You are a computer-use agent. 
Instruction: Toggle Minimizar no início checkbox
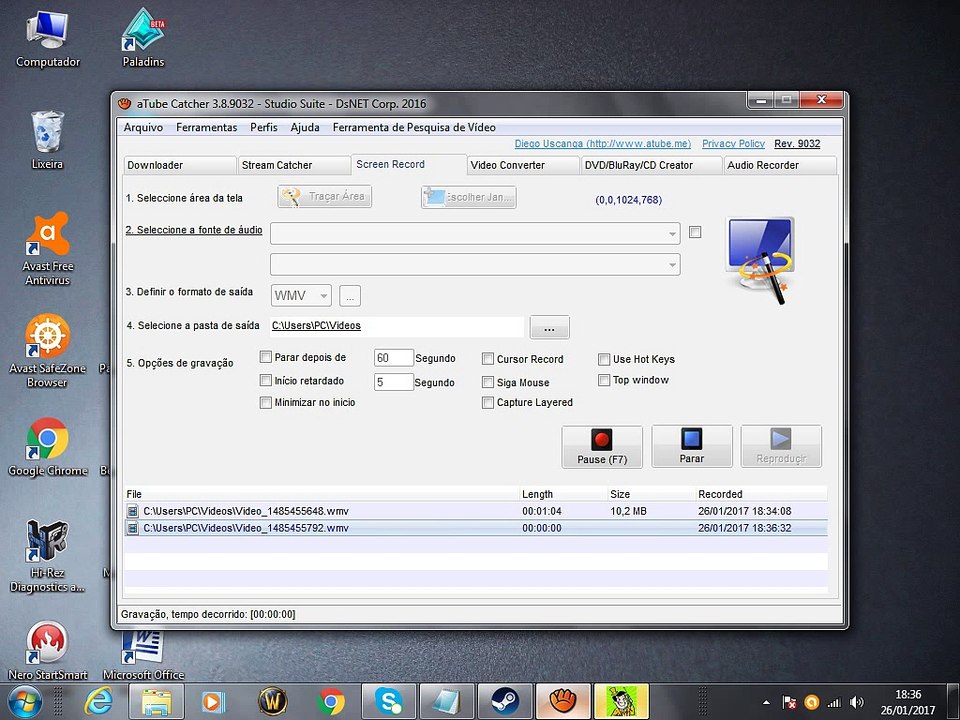pos(266,402)
